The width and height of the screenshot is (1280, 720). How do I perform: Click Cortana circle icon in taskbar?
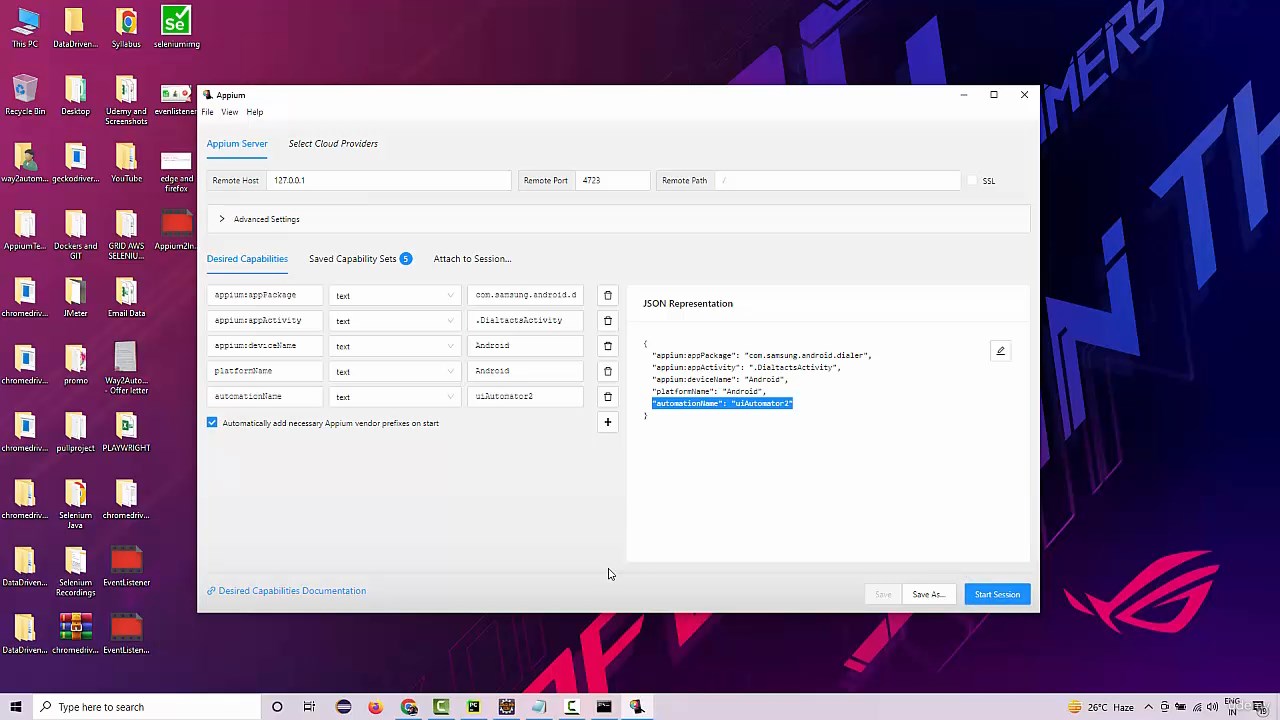[x=277, y=707]
